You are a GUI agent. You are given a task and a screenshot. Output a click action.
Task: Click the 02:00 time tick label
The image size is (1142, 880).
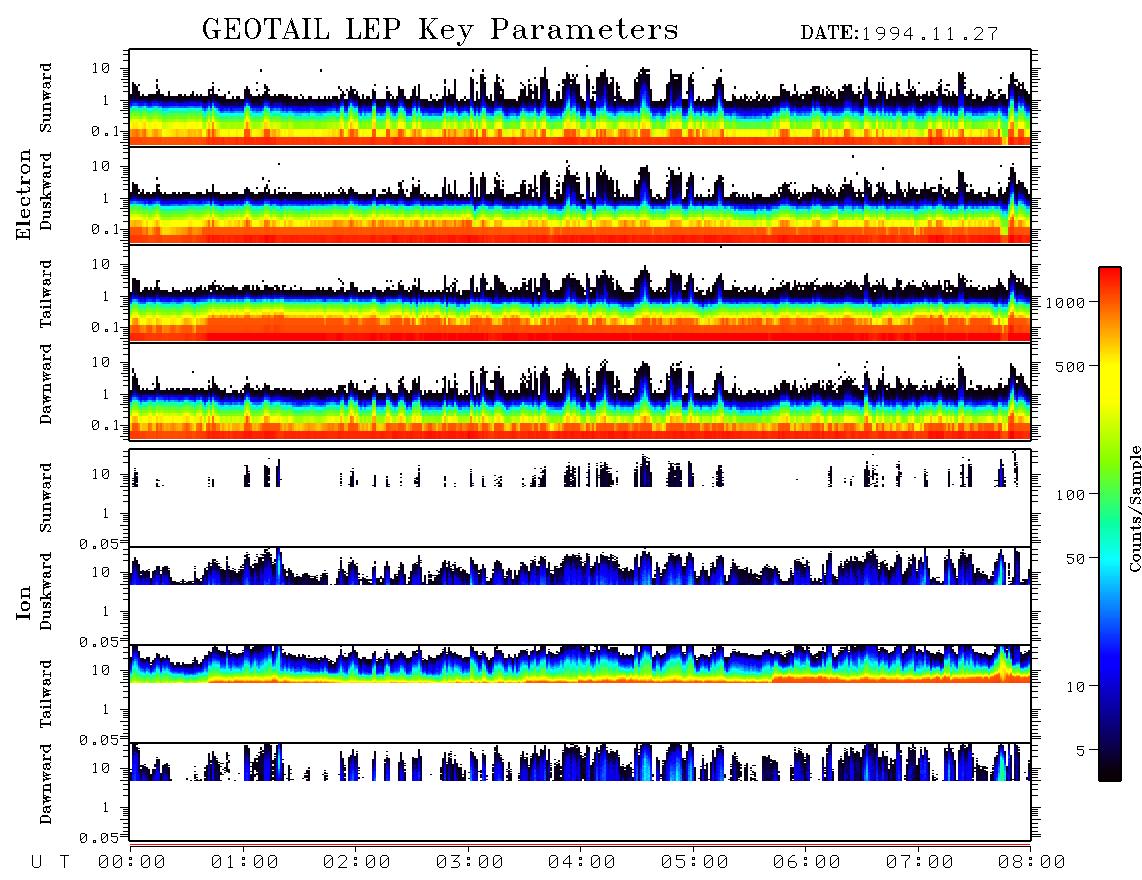point(357,862)
